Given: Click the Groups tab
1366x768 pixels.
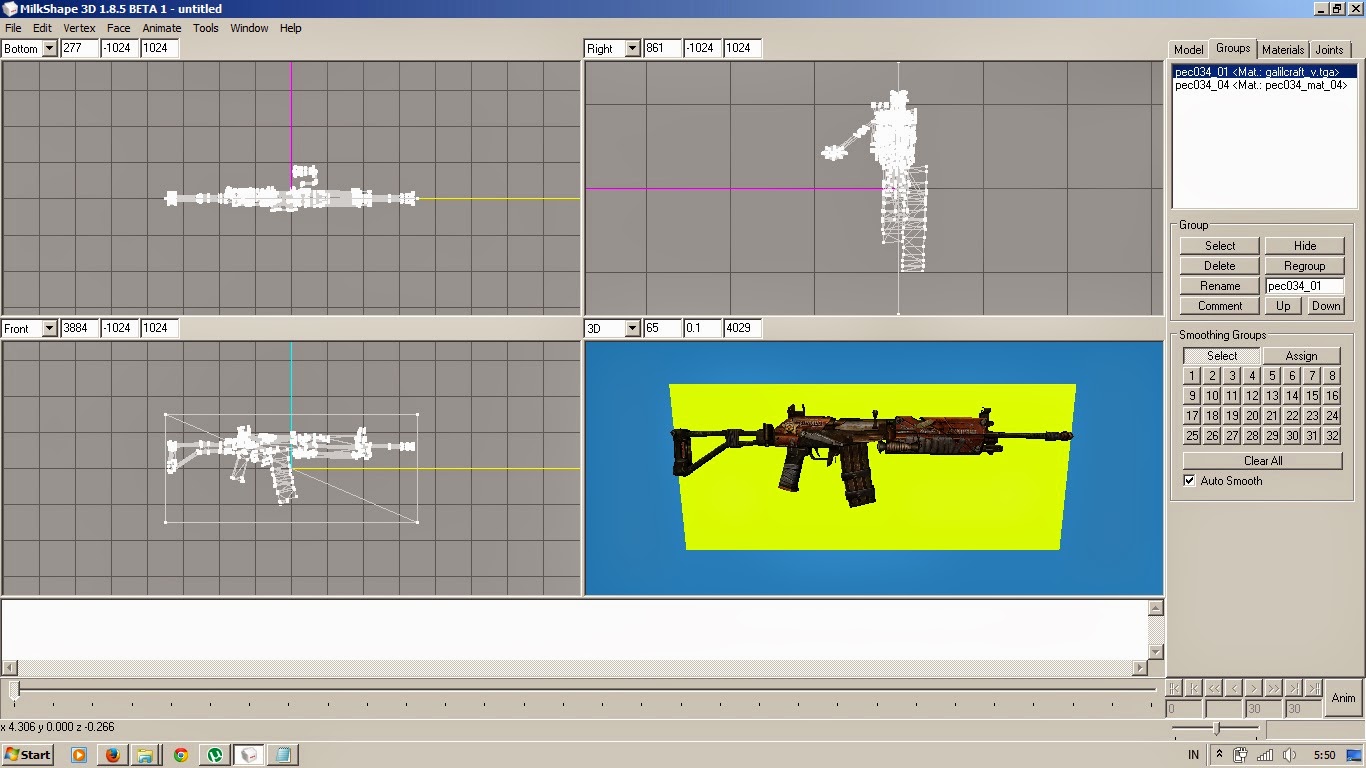Looking at the screenshot, I should coord(1232,48).
